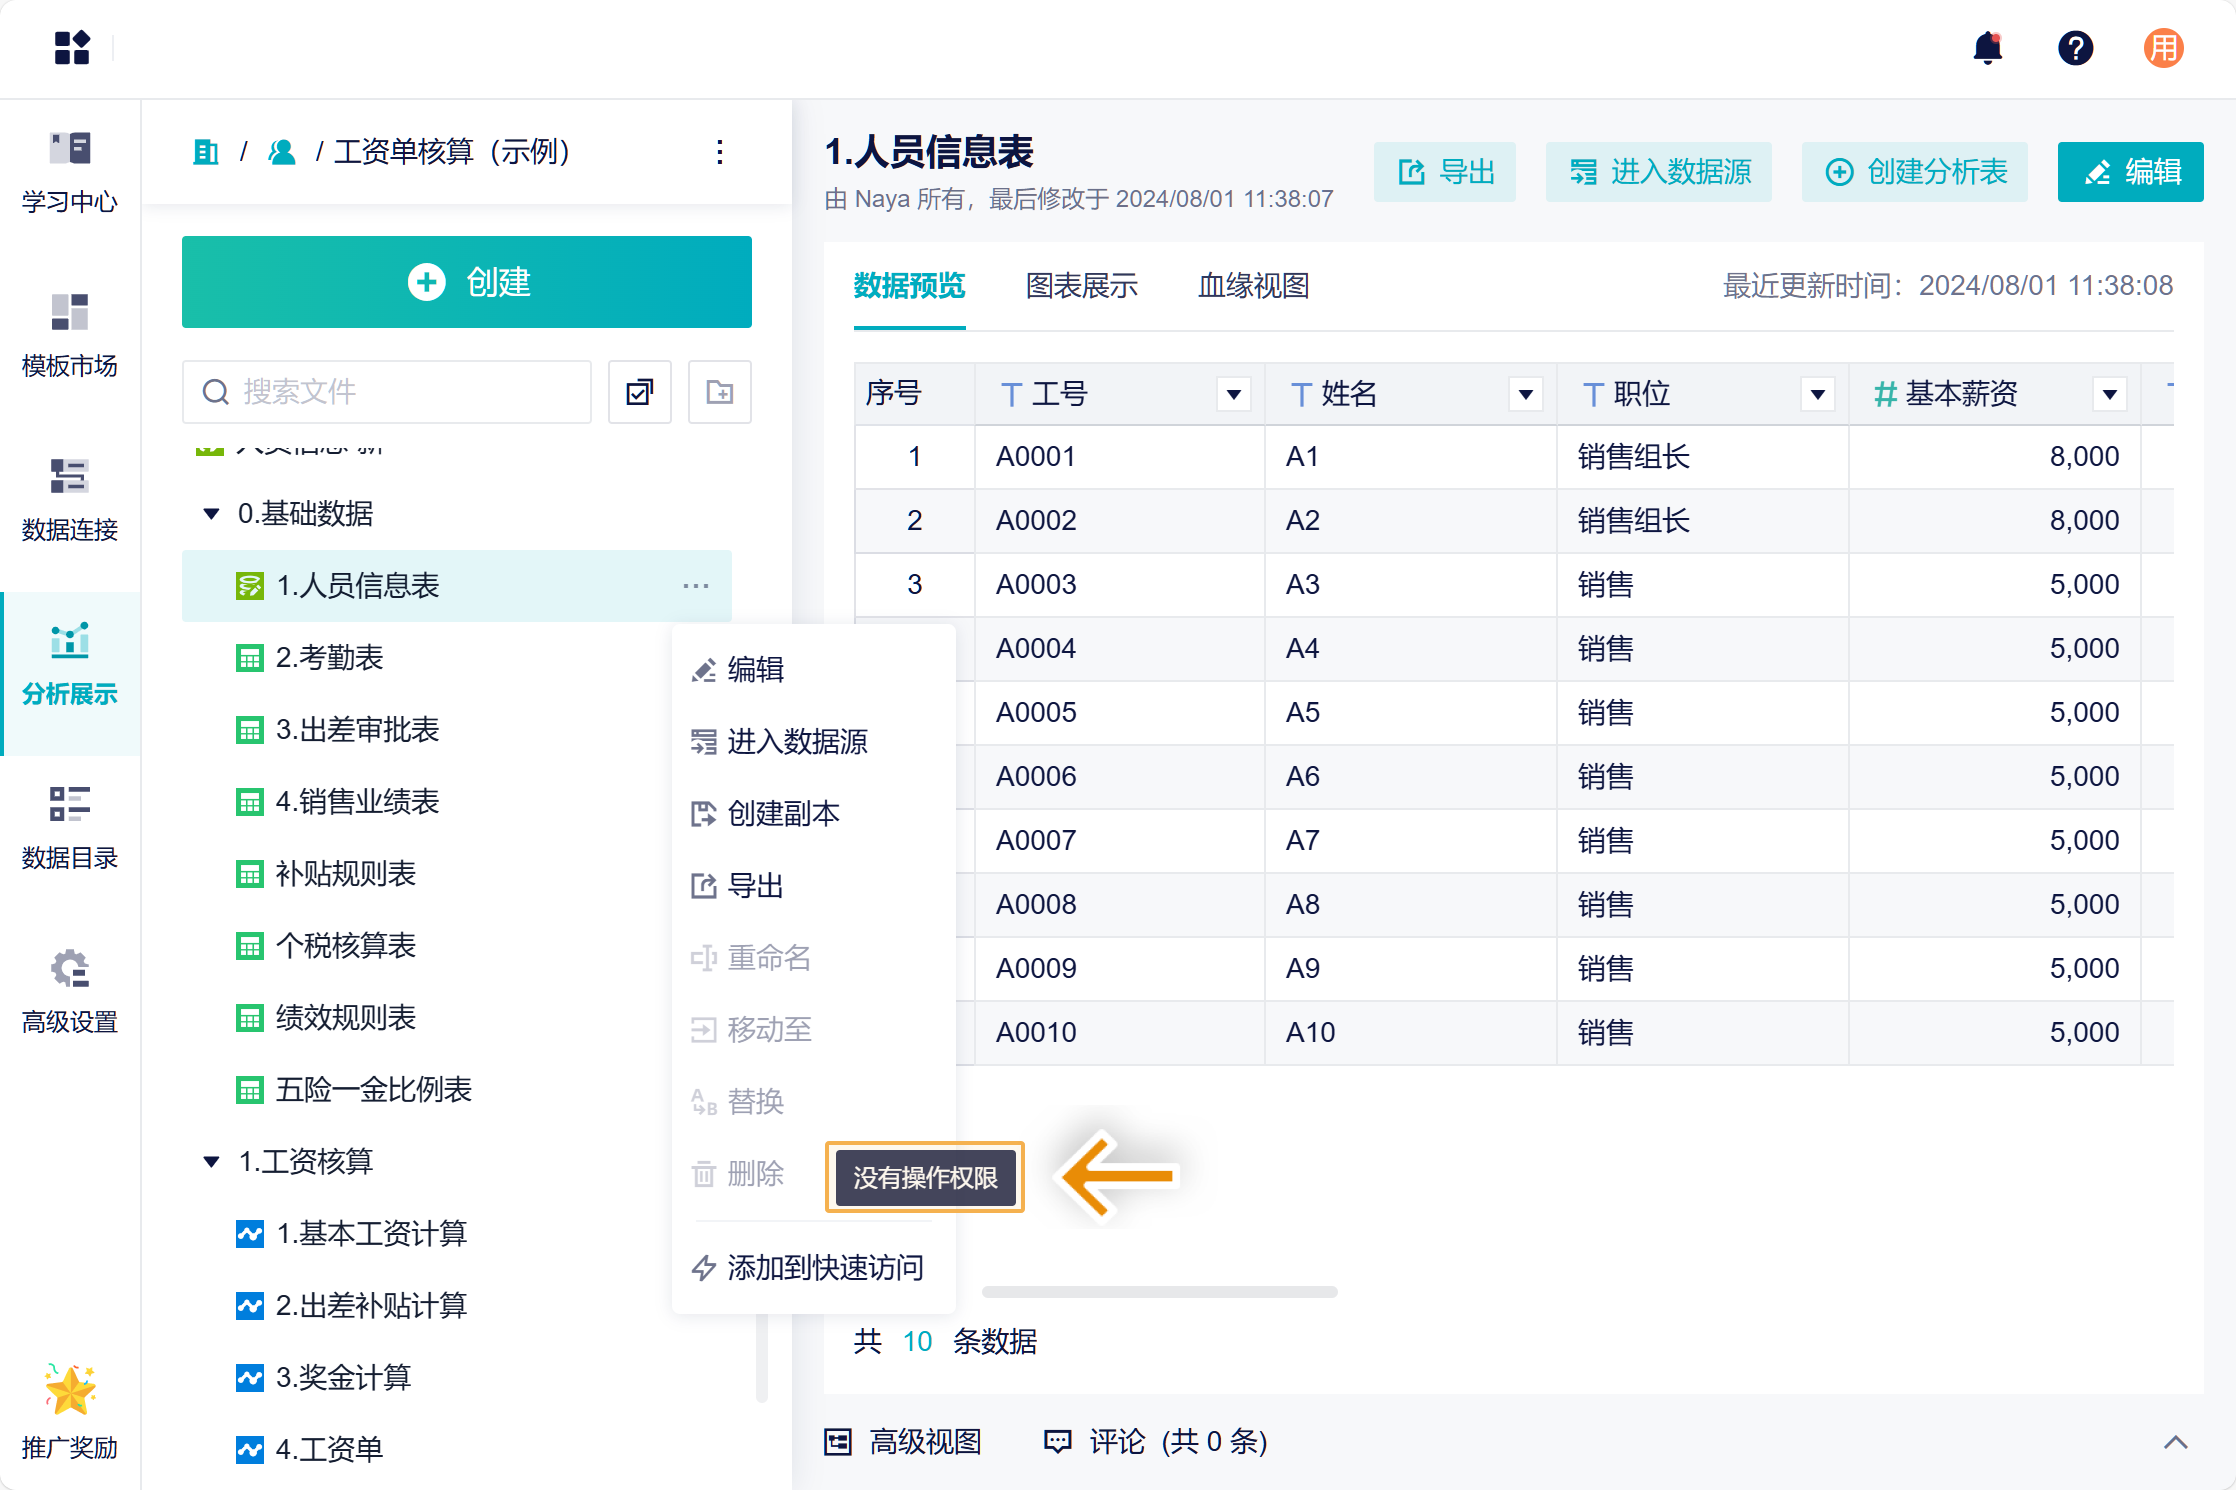Collapse the 1.工资核算 folder
The image size is (2236, 1490).
[x=211, y=1162]
